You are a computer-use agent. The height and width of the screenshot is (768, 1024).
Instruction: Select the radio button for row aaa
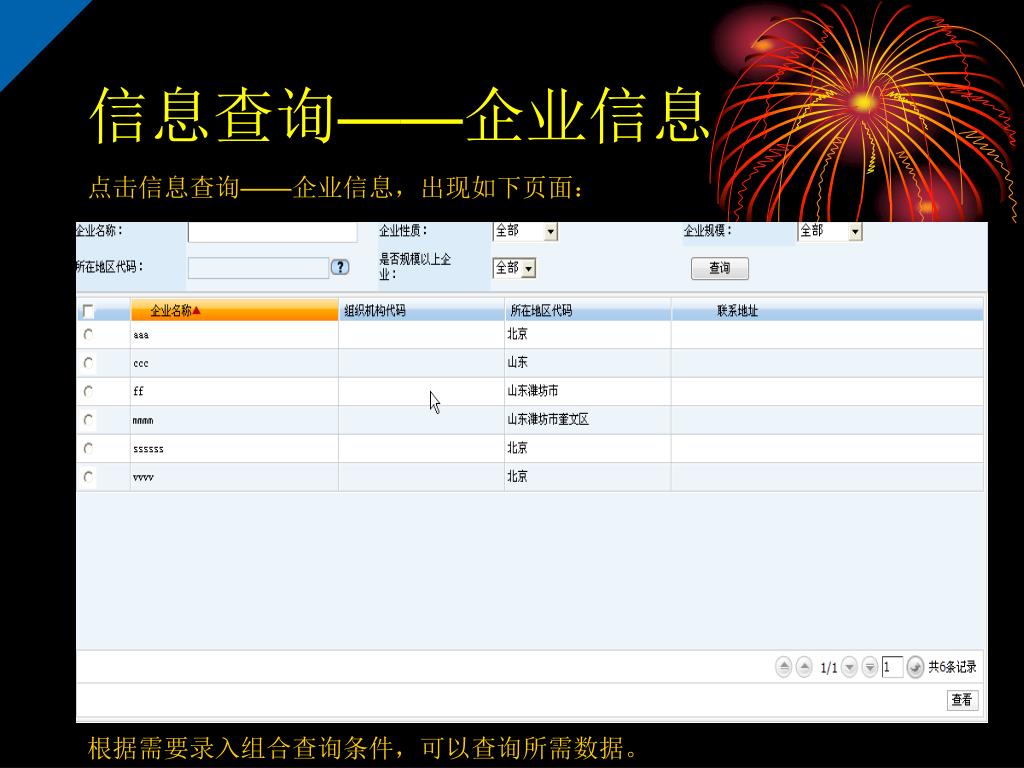click(x=88, y=334)
